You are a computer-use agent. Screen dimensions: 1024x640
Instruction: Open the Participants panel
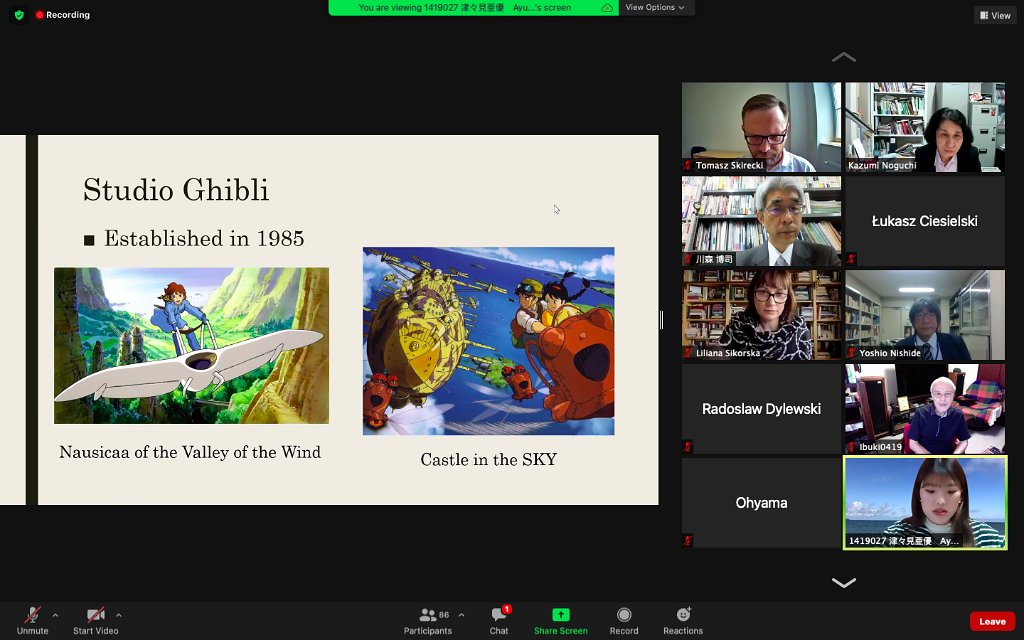pyautogui.click(x=428, y=620)
